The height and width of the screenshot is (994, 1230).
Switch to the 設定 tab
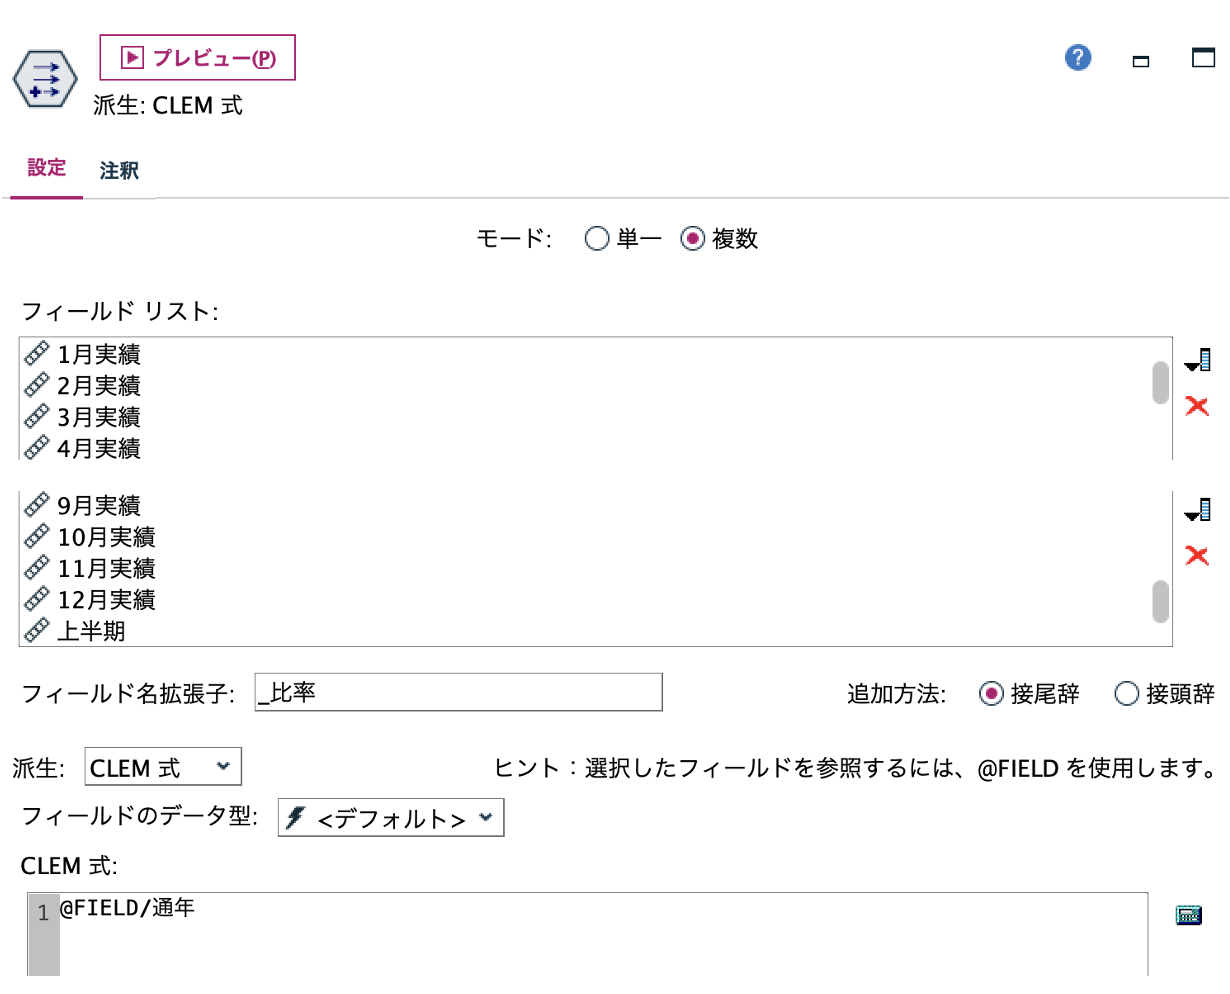(46, 170)
